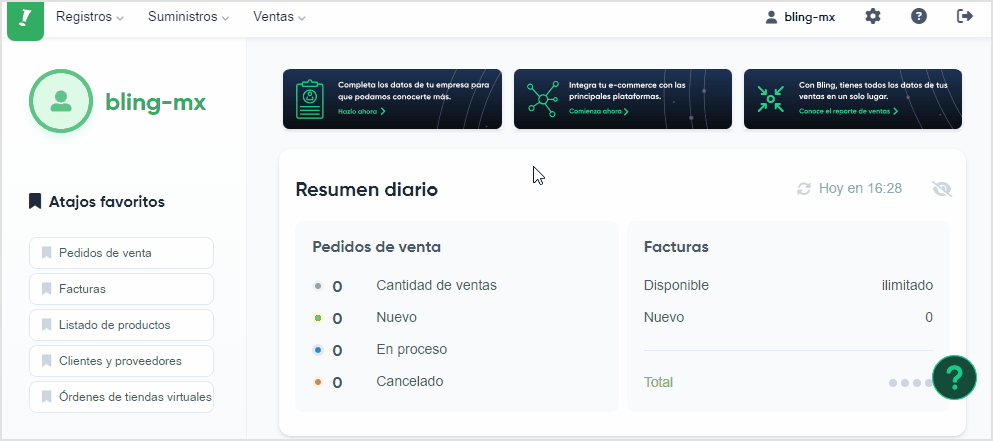
Task: Click the ilimitado value in Facturas
Action: 908,286
